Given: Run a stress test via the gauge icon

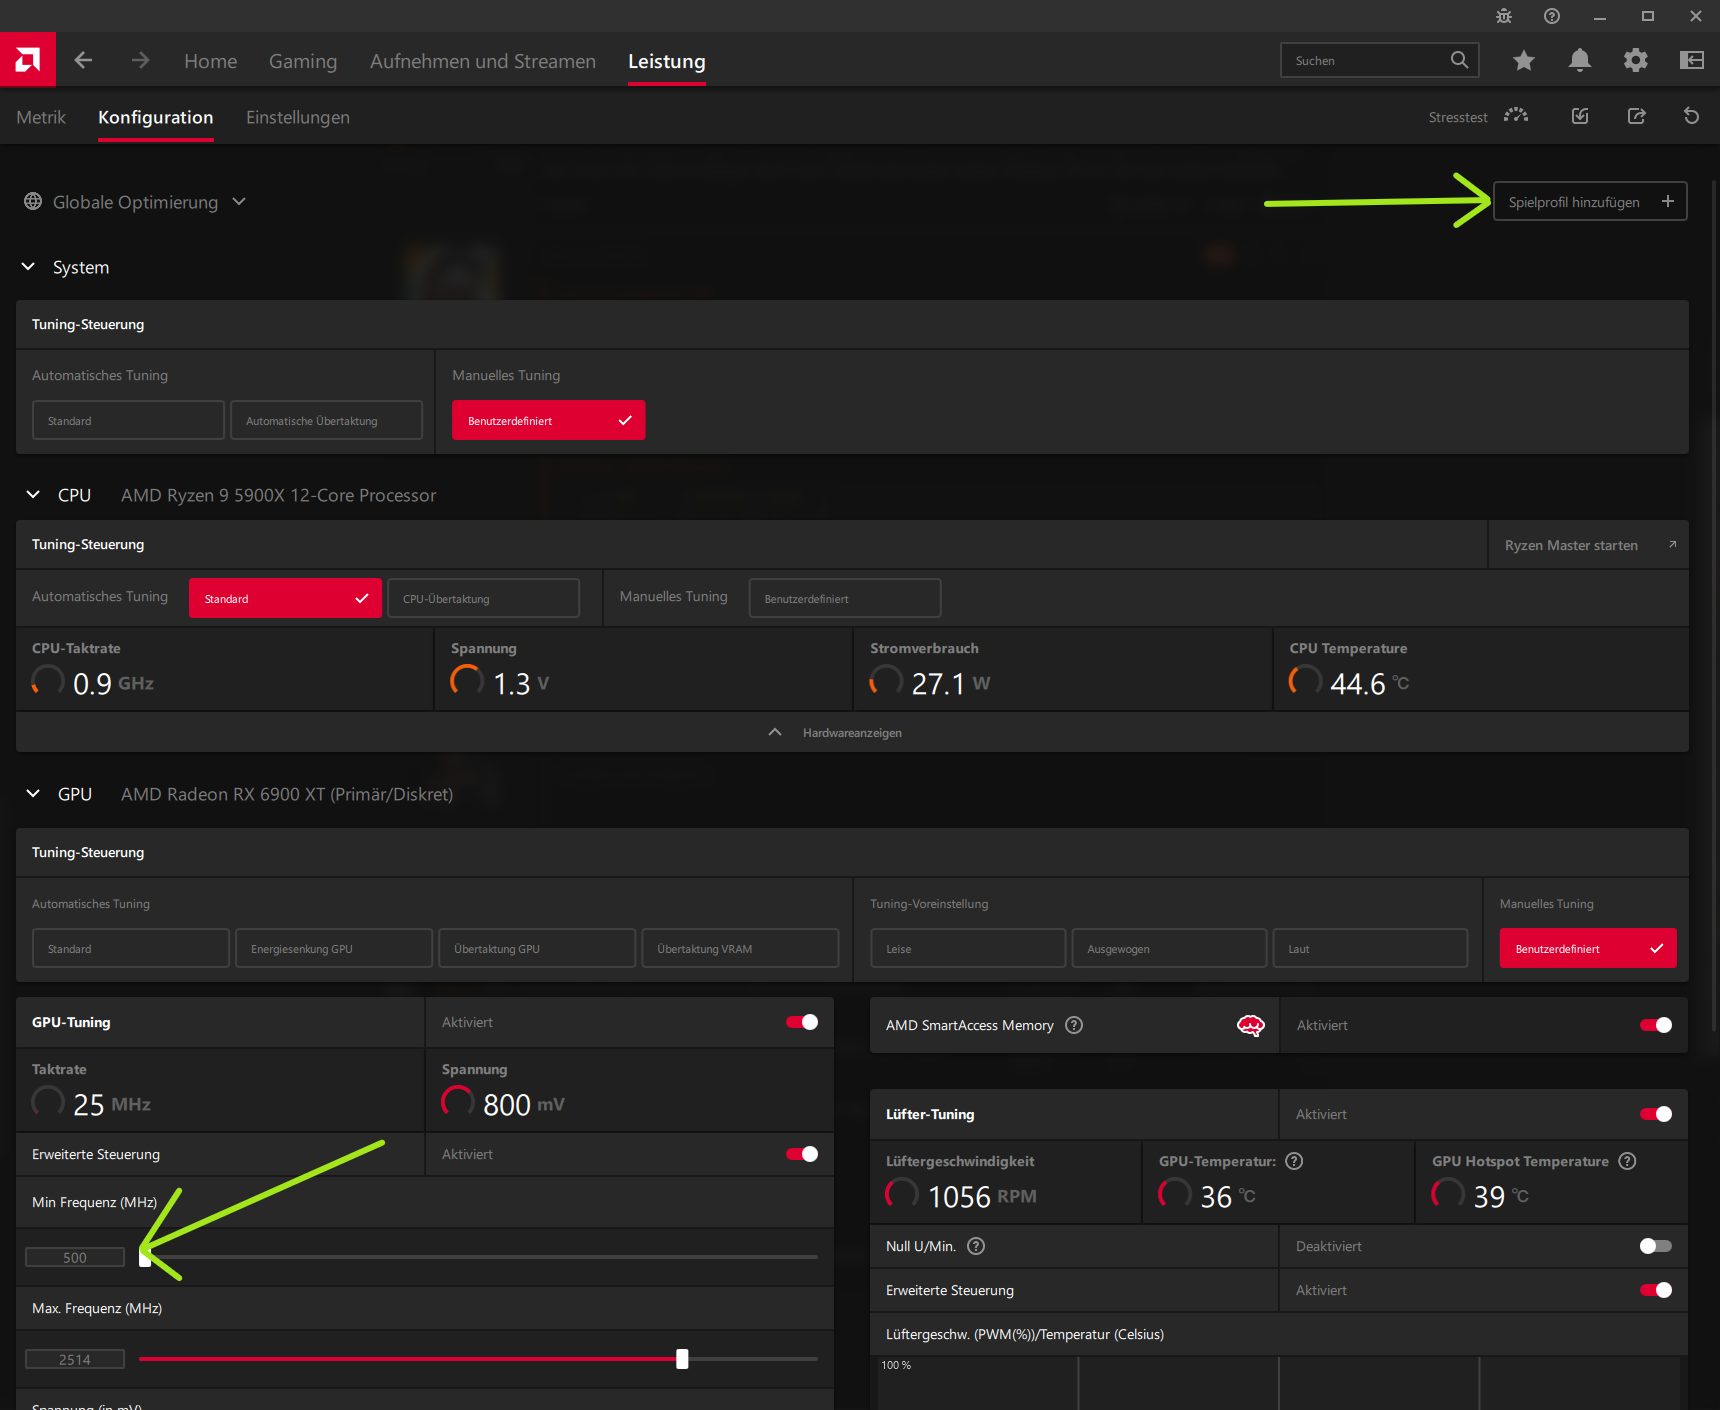Looking at the screenshot, I should [x=1516, y=116].
